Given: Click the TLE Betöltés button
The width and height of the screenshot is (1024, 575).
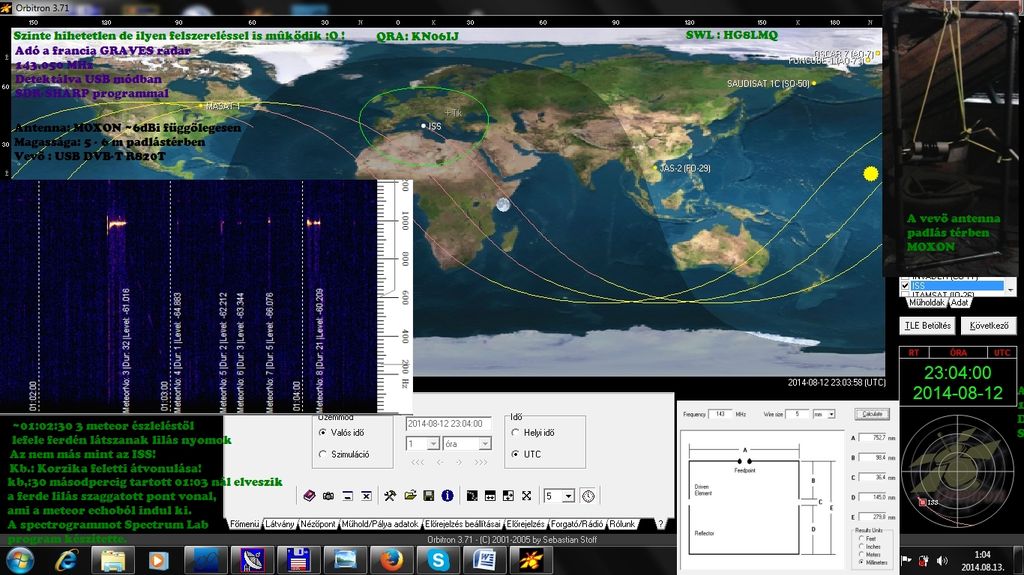Looking at the screenshot, I should (927, 325).
